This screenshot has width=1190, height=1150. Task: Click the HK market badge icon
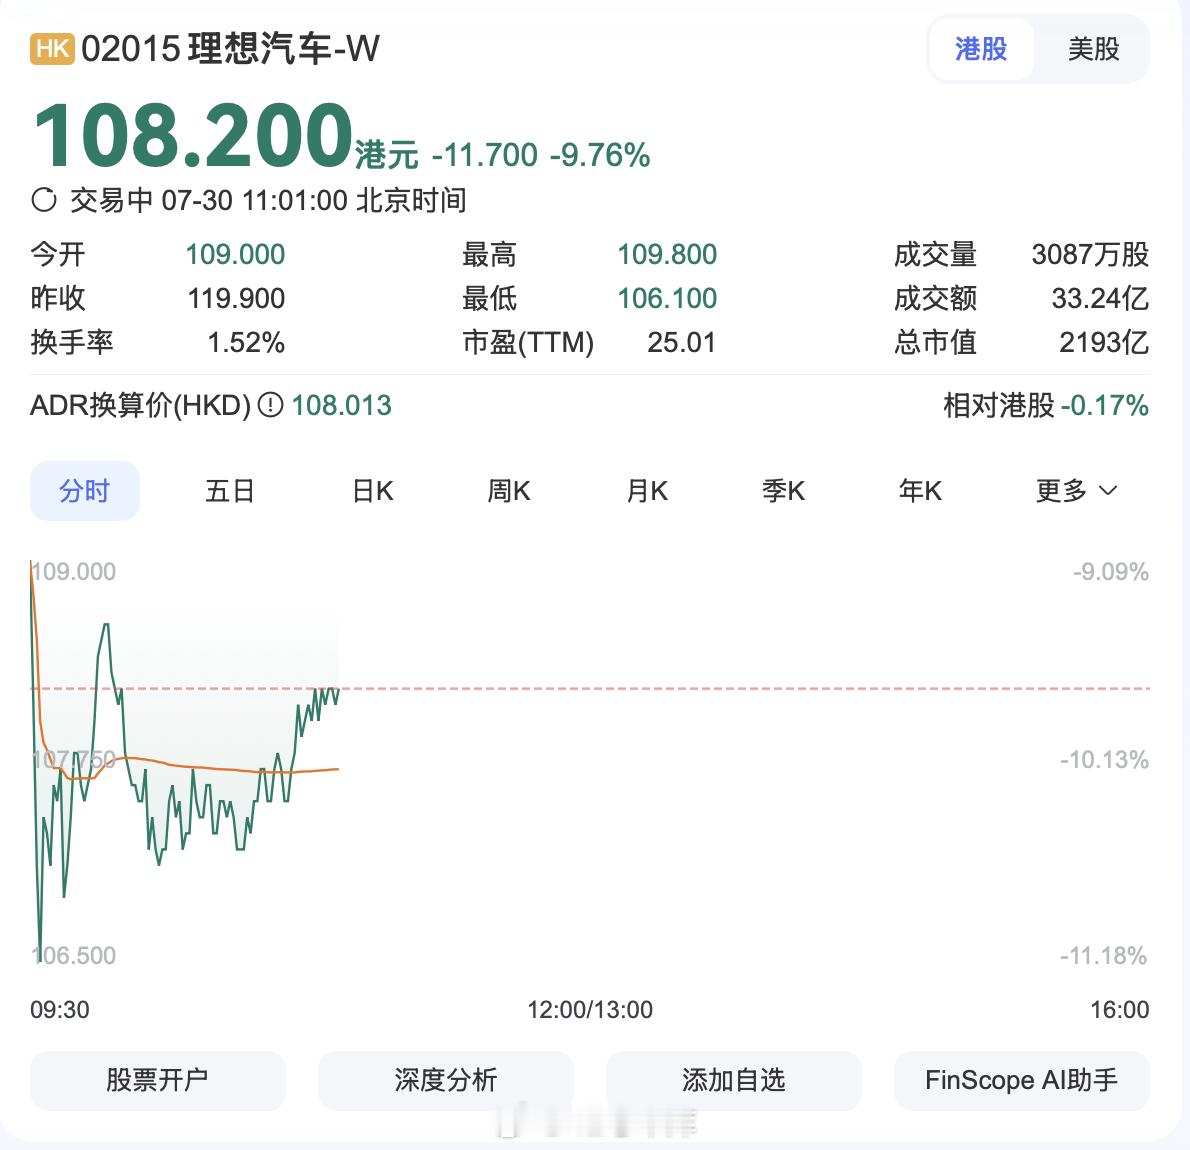[x=52, y=49]
